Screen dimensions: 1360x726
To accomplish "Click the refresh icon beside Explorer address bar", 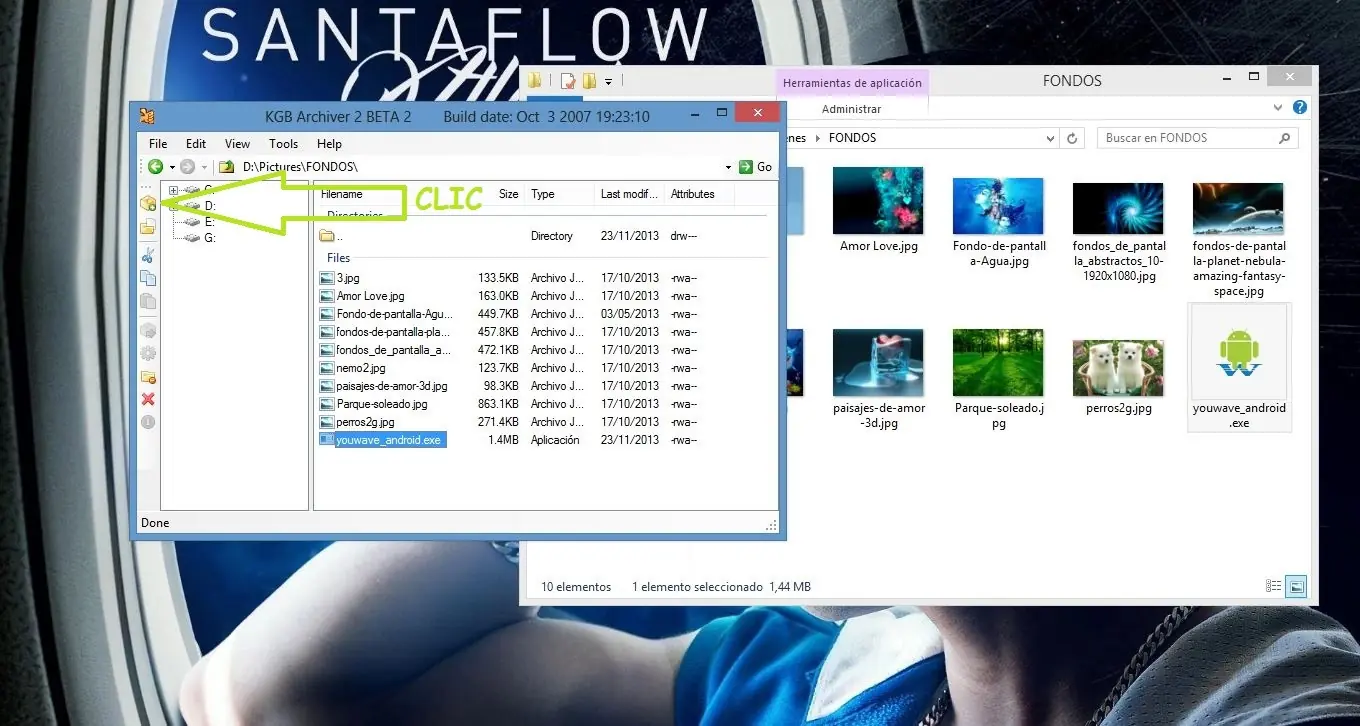I will [x=1073, y=138].
